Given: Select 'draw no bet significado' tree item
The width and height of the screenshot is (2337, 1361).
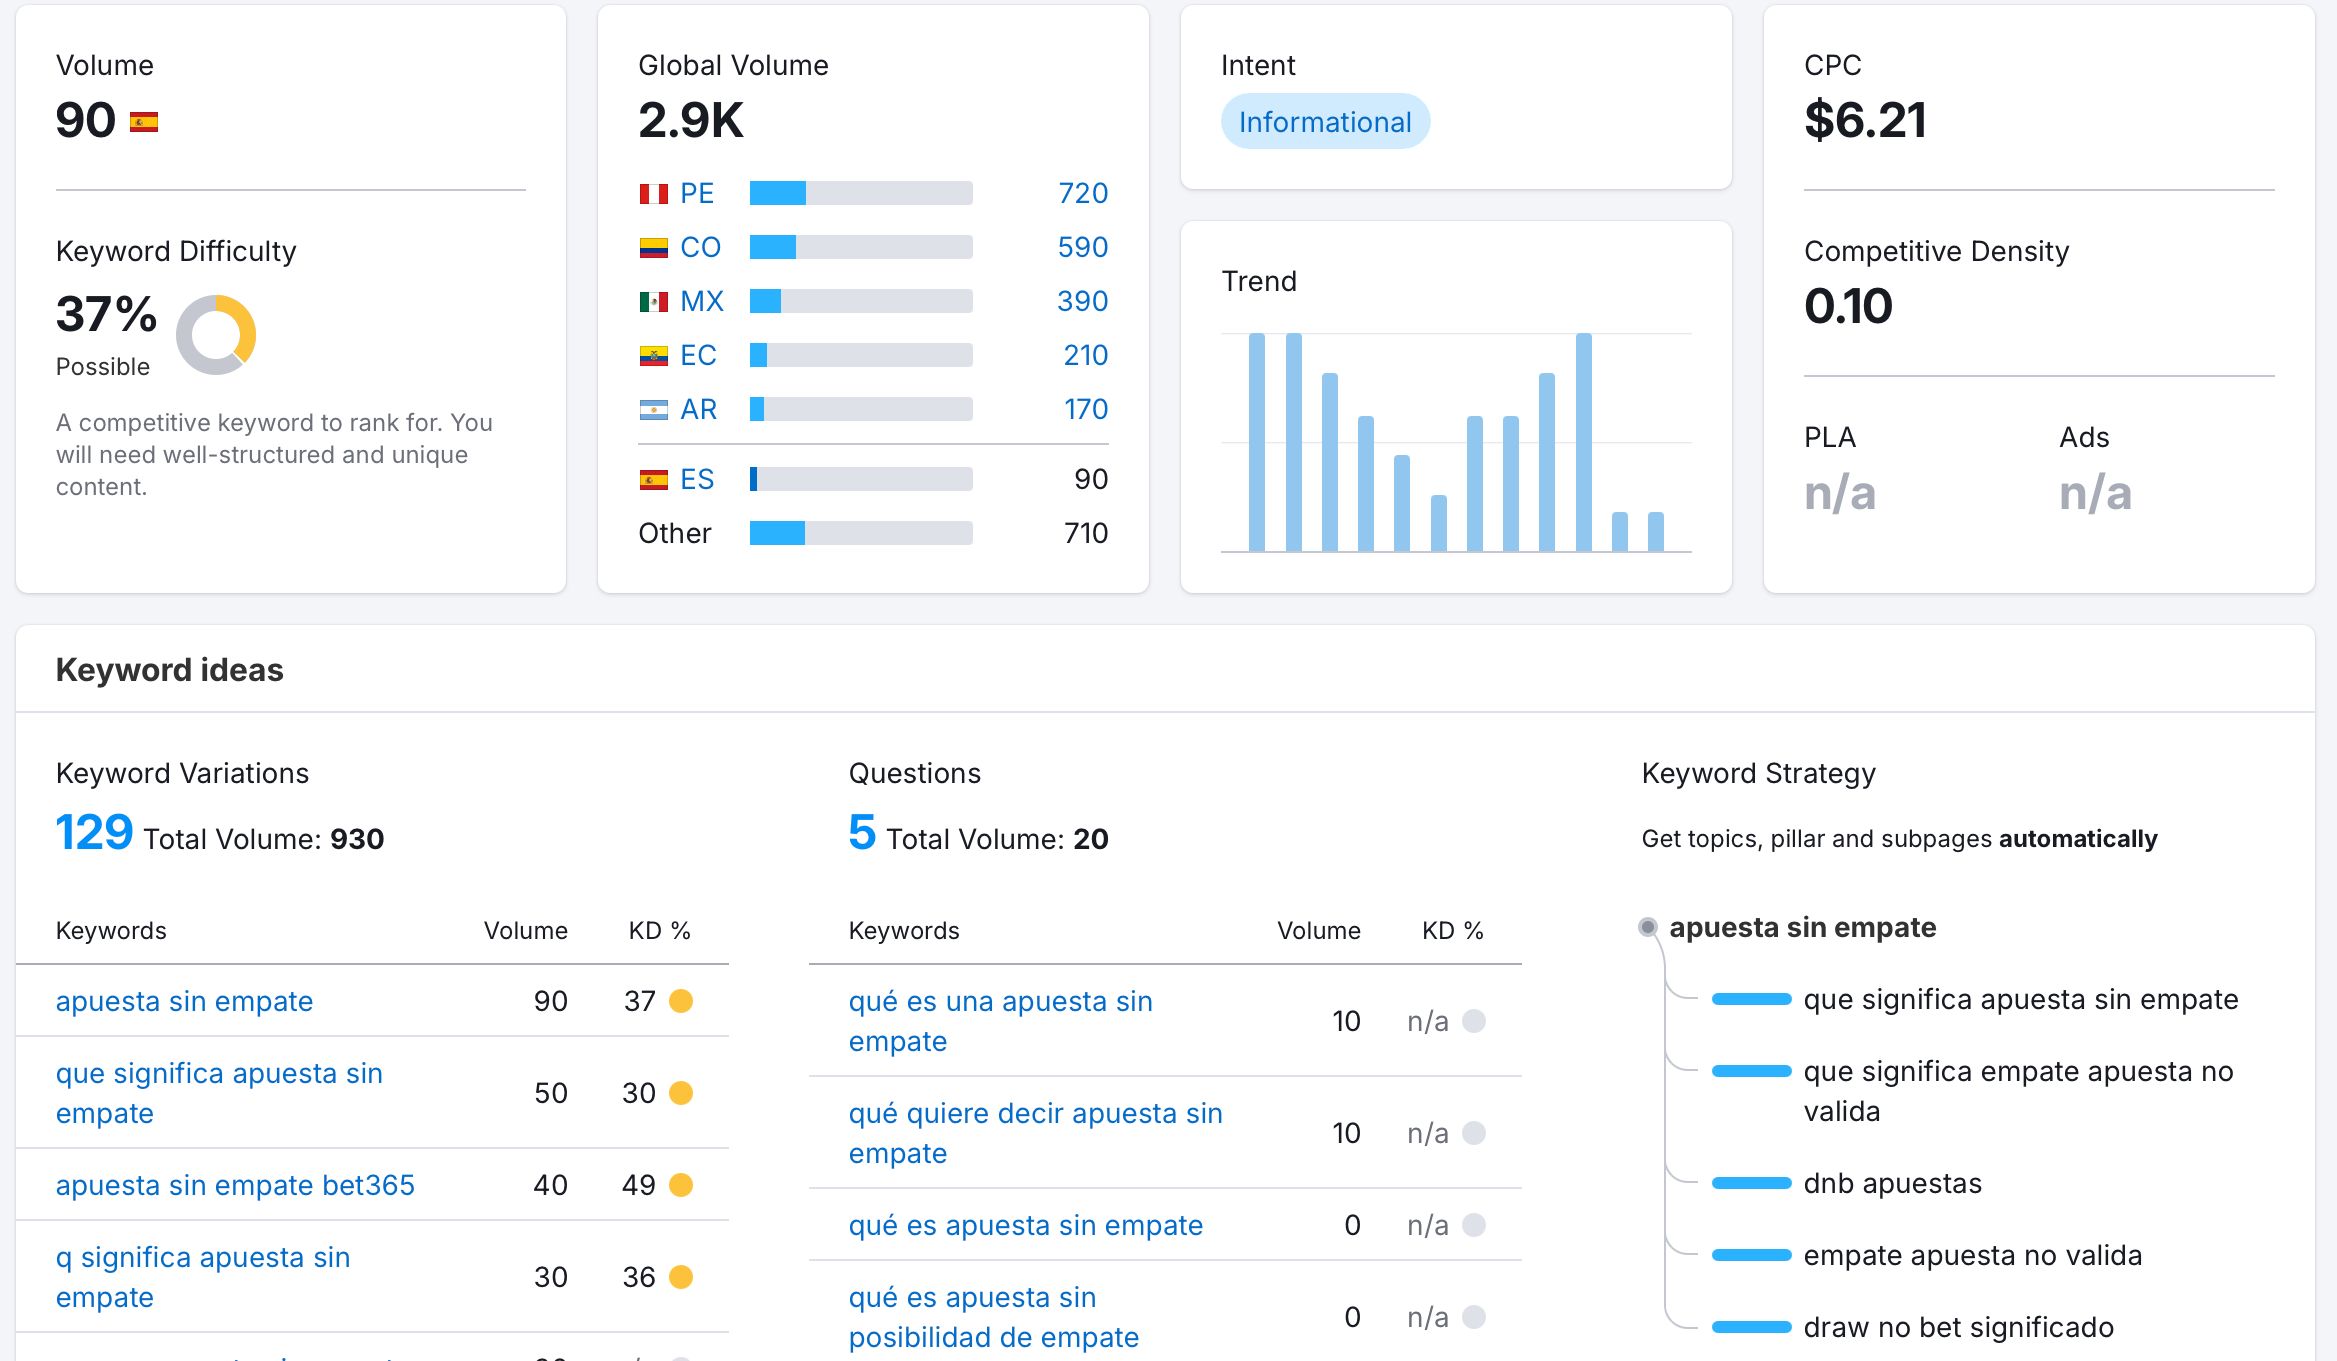Looking at the screenshot, I should (x=1958, y=1327).
